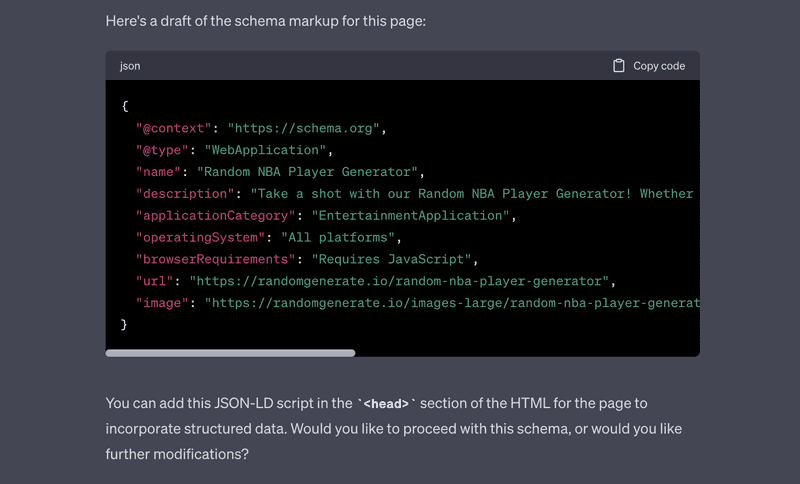
Task: Click the "All platforms" value
Action: click(x=338, y=238)
